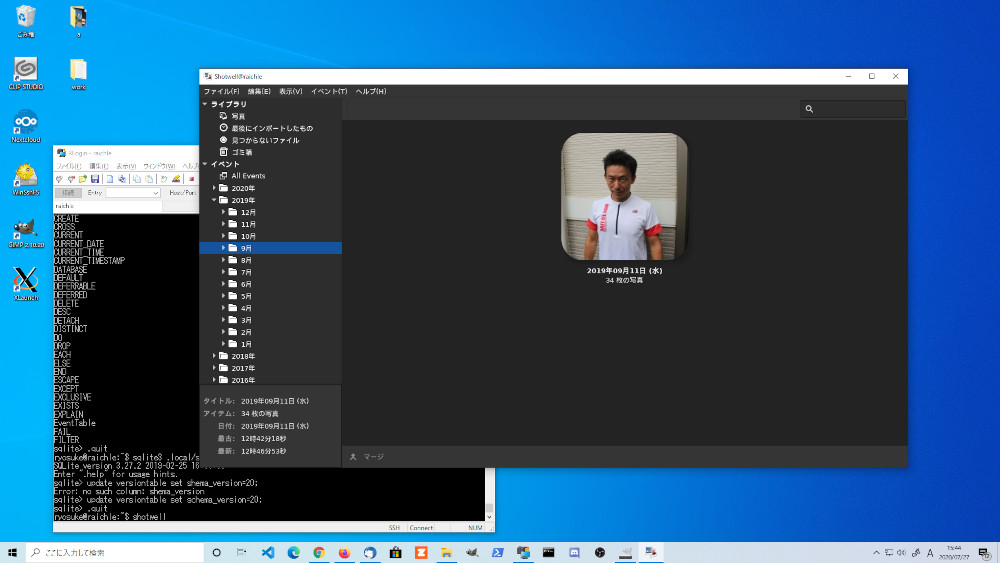The width and height of the screenshot is (1000, 563).
Task: Open Shotwell's ヘルプ(H) menu
Action: point(371,92)
